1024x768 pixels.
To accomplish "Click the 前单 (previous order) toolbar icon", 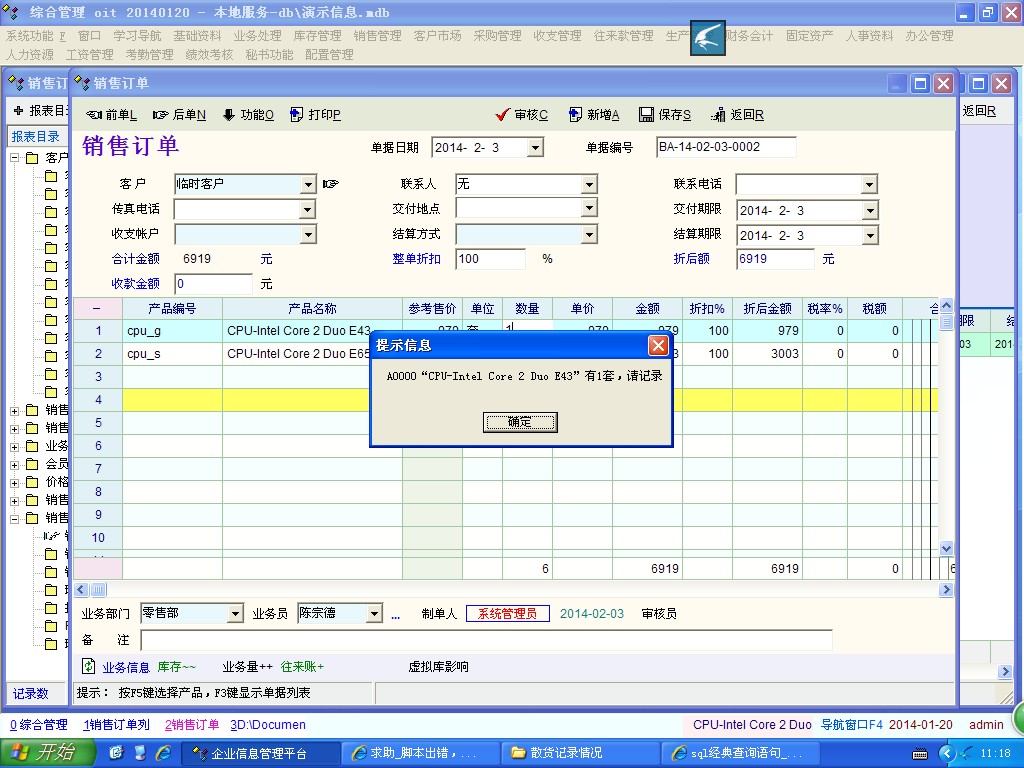I will click(x=95, y=115).
